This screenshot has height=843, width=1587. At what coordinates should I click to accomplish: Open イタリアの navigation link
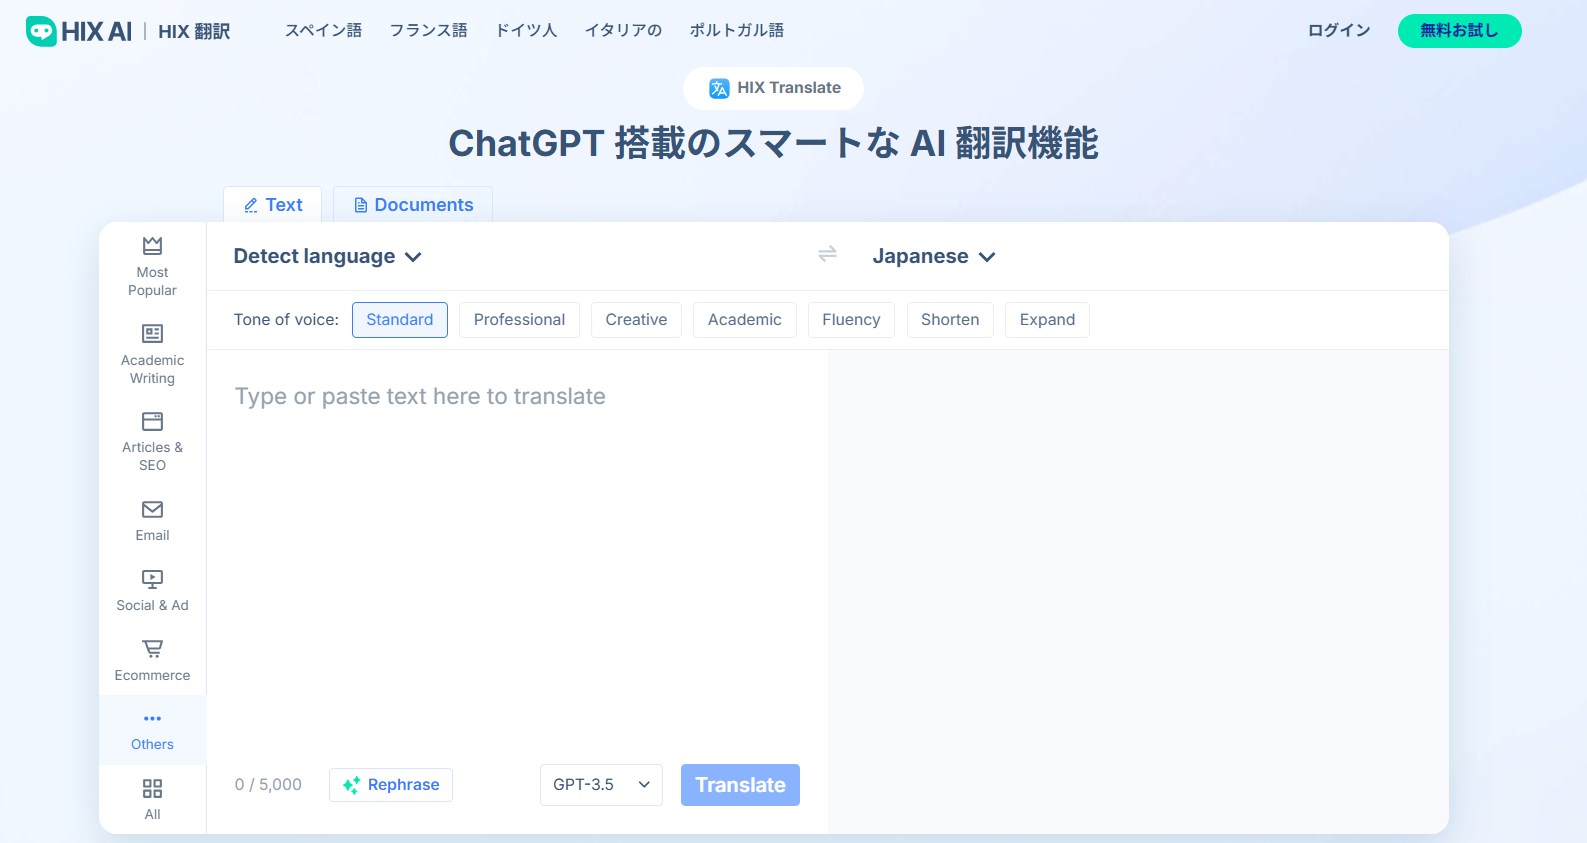click(624, 31)
